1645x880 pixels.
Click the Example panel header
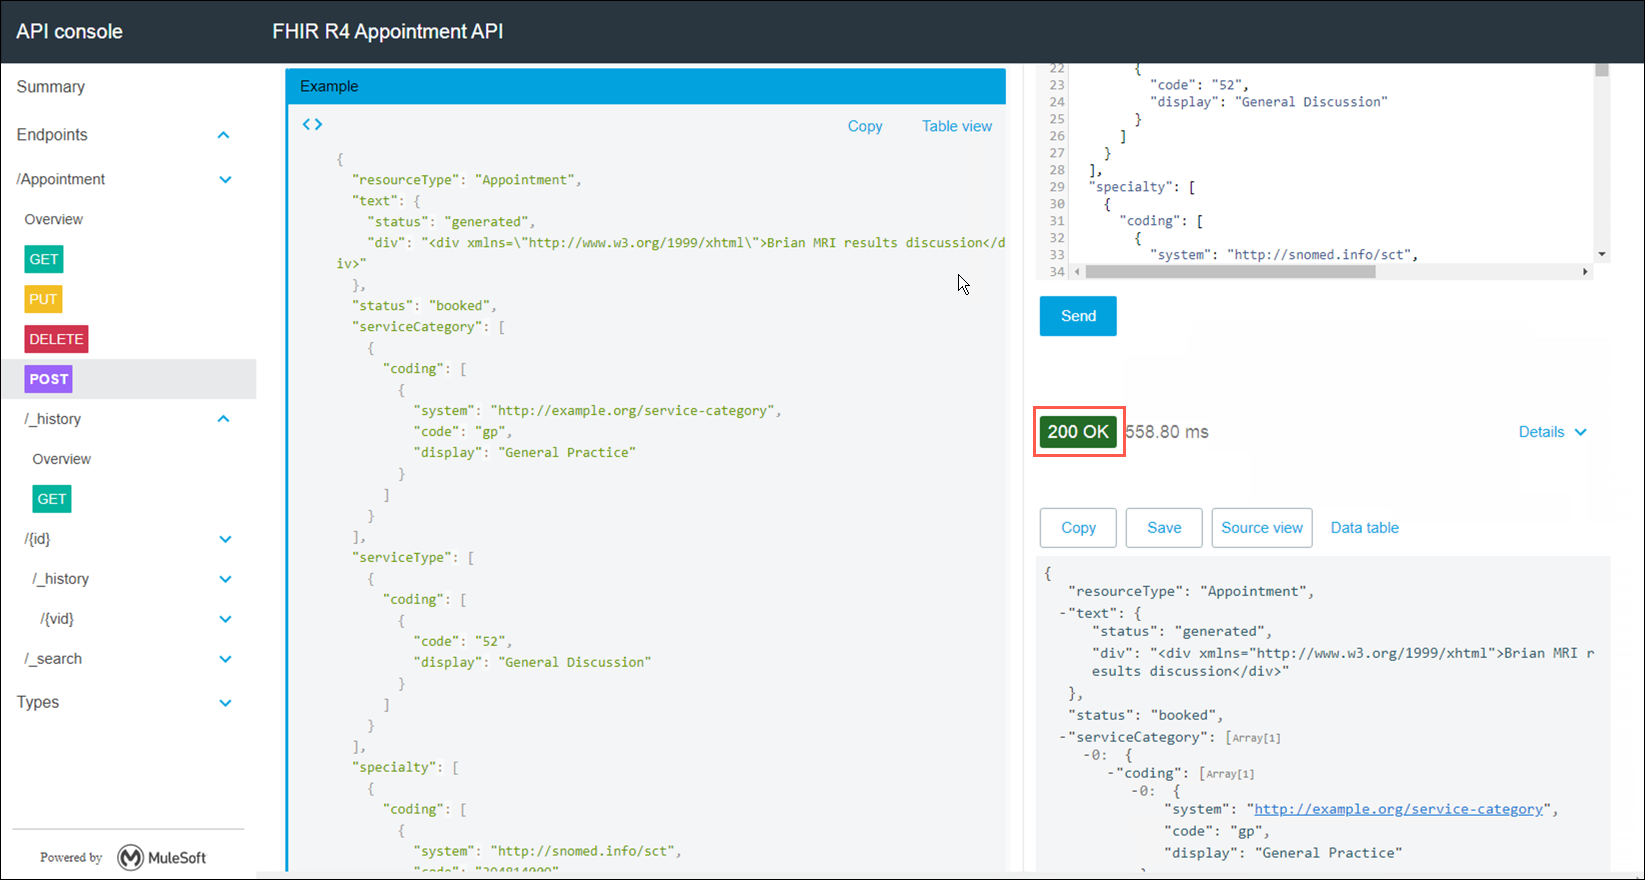click(x=646, y=86)
